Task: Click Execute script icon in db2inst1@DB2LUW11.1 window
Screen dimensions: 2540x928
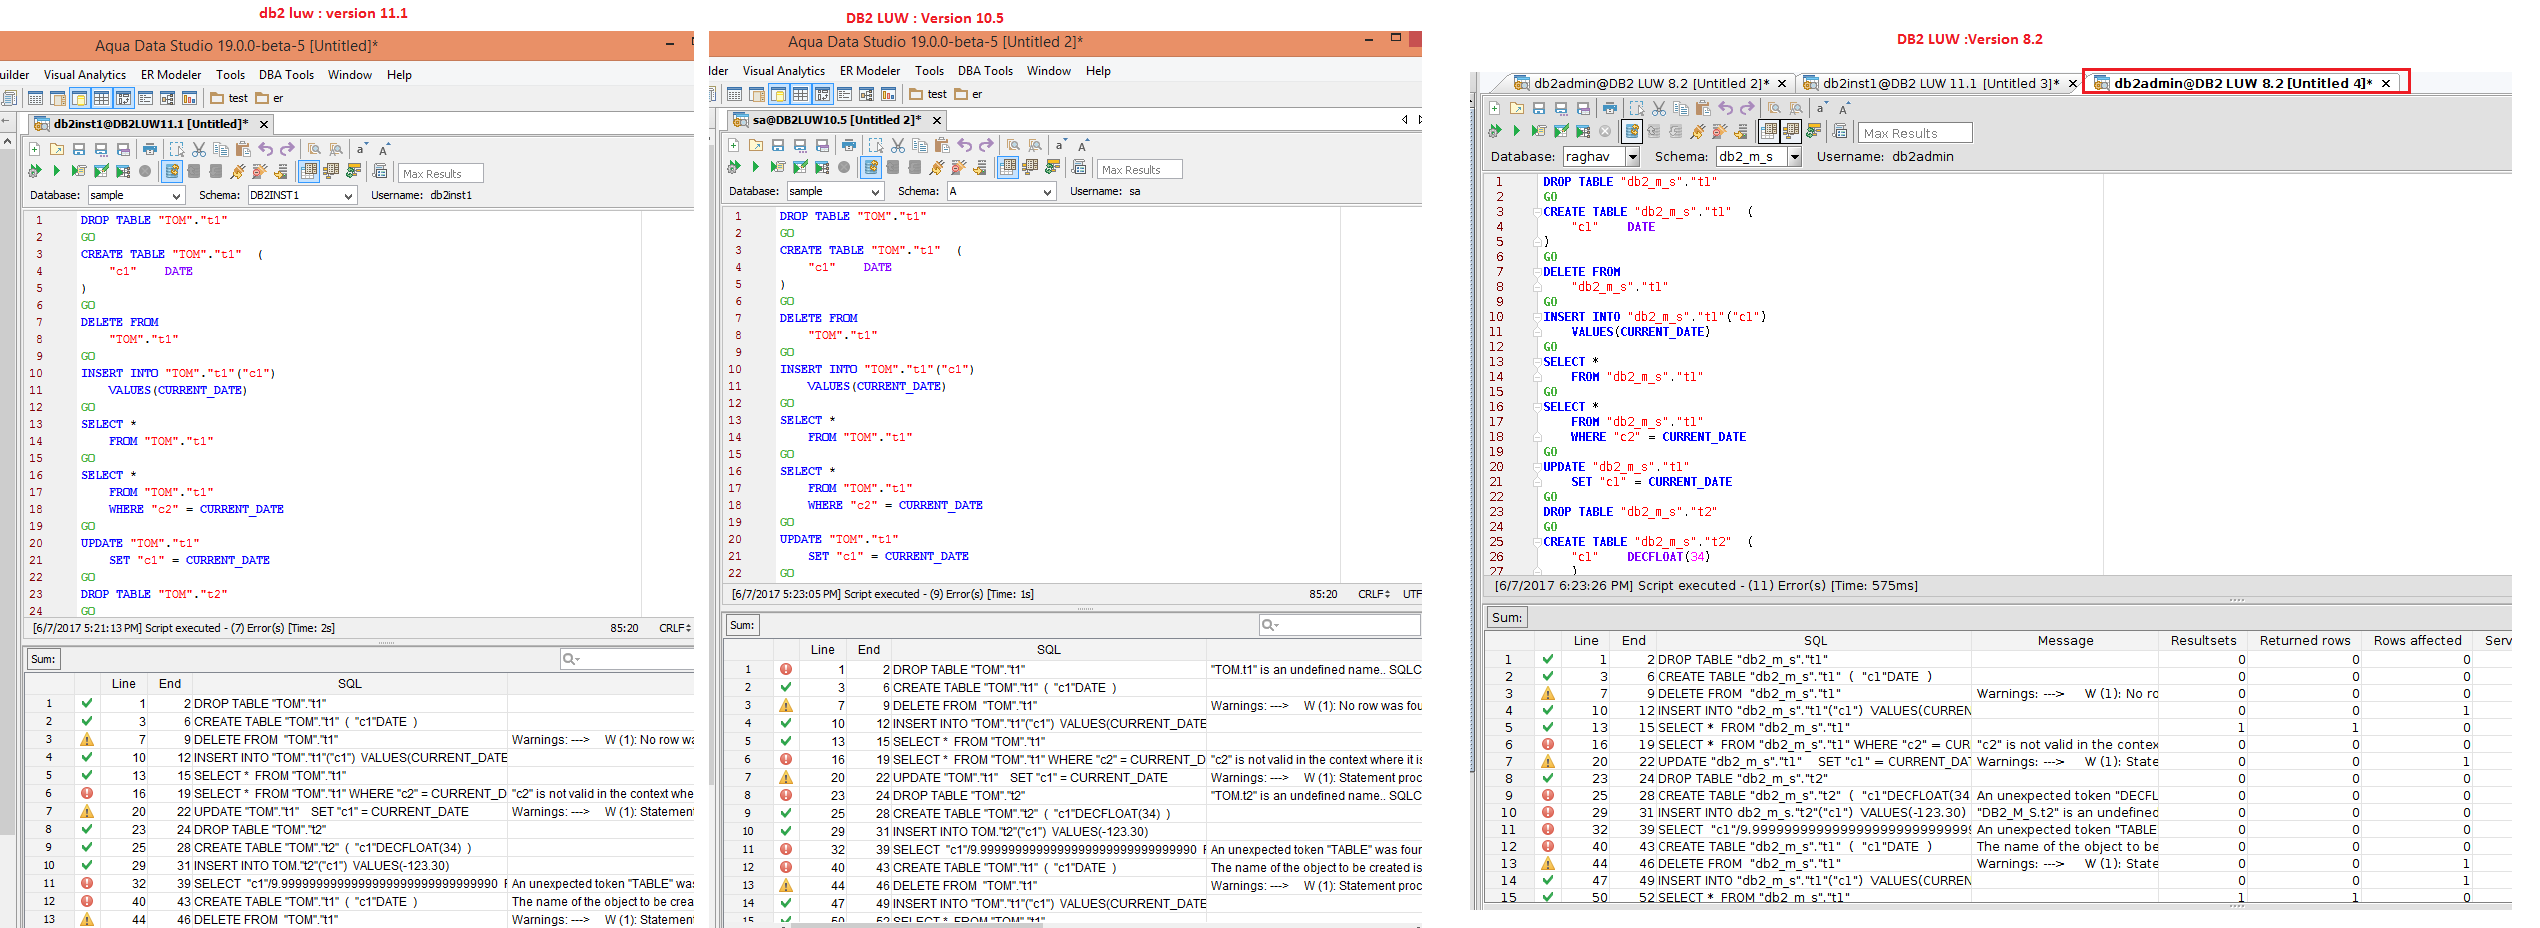Action: point(79,171)
